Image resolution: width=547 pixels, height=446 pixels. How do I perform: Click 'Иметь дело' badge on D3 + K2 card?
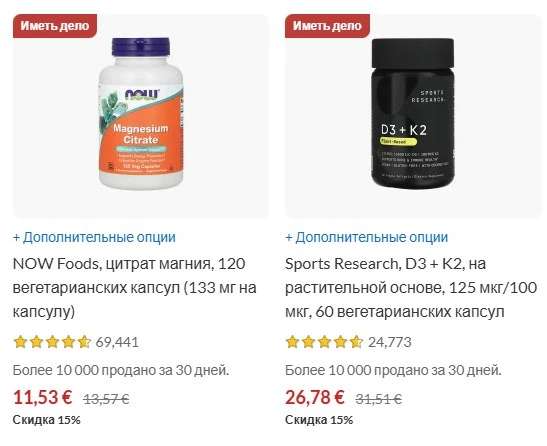[x=327, y=26]
